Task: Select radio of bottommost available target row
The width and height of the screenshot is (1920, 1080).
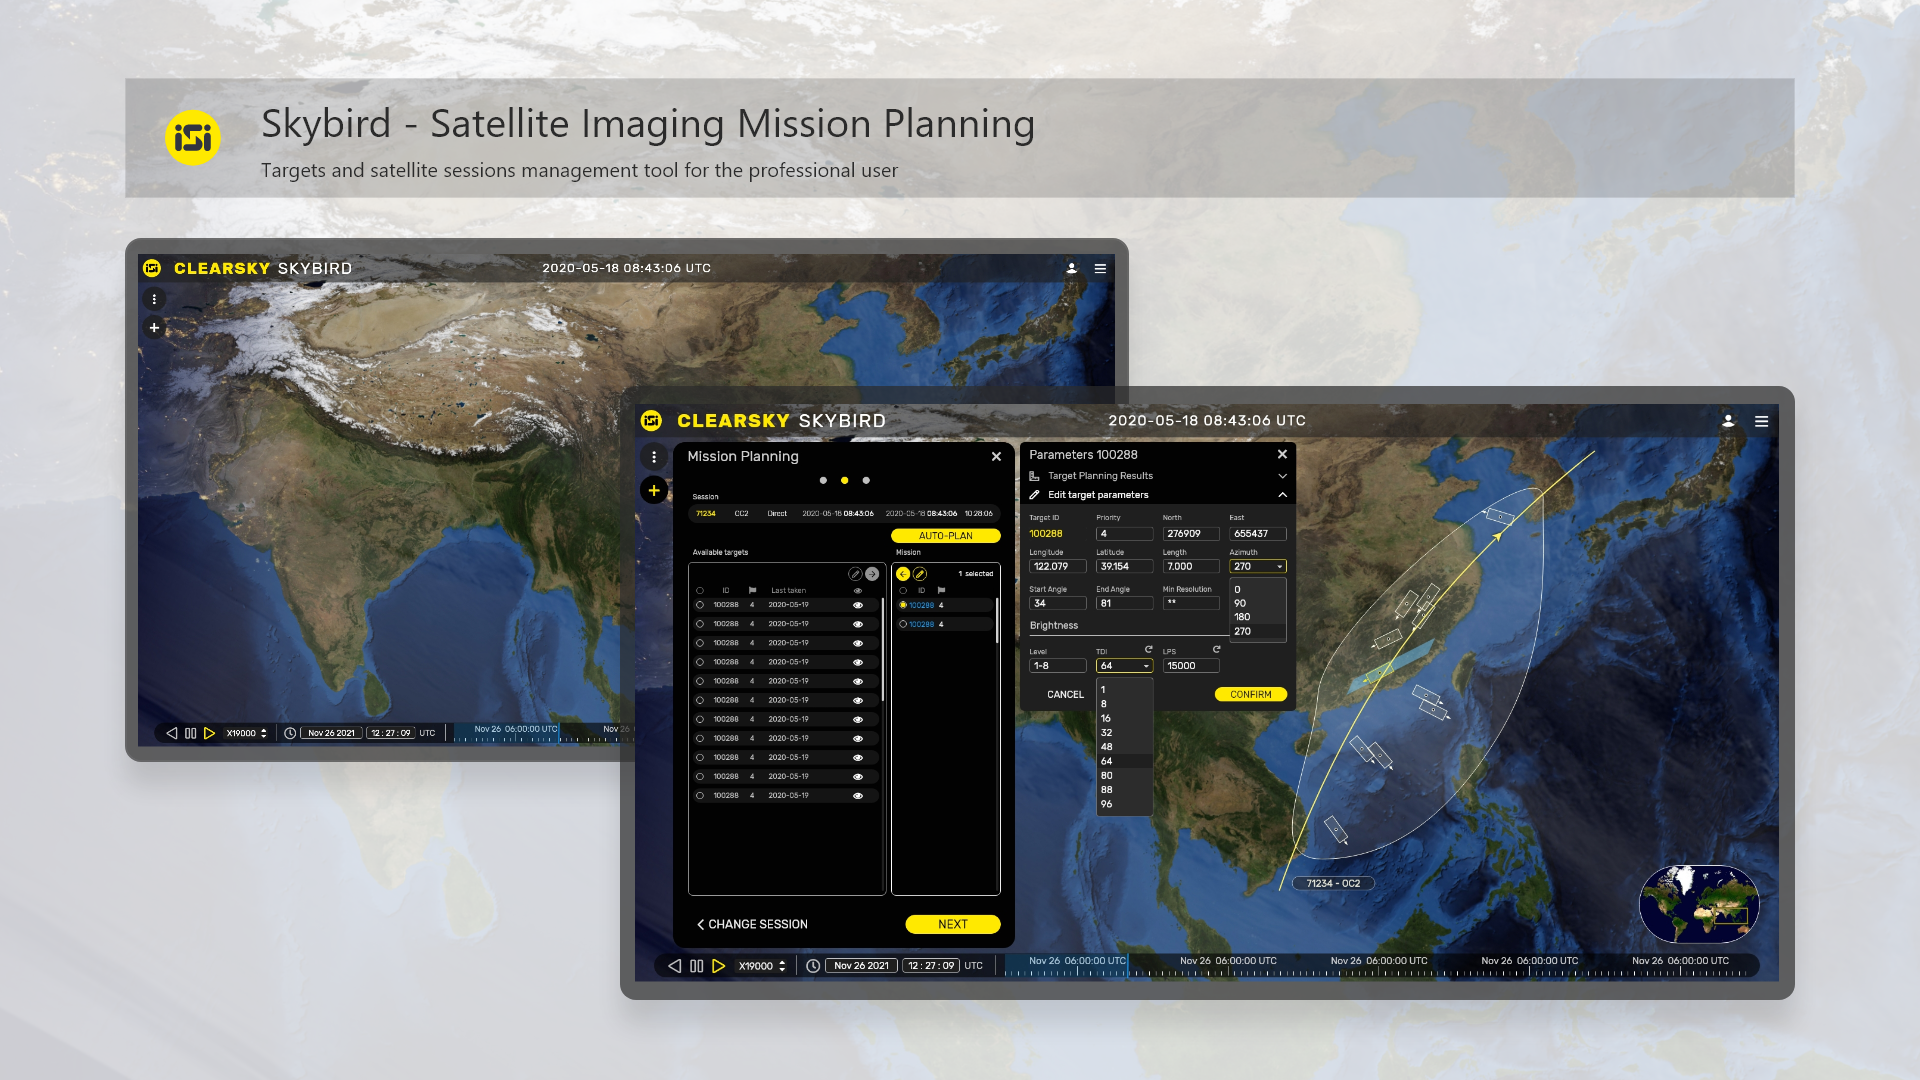Action: [700, 796]
